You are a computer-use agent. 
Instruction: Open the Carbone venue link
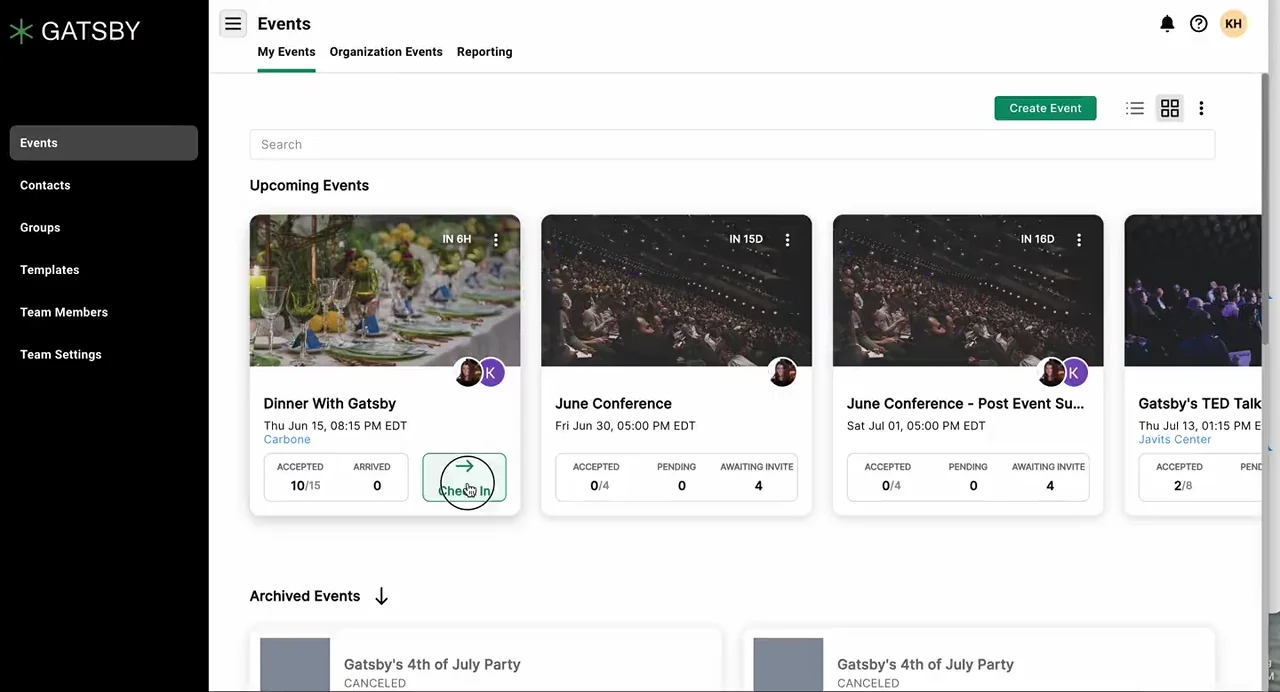[287, 439]
